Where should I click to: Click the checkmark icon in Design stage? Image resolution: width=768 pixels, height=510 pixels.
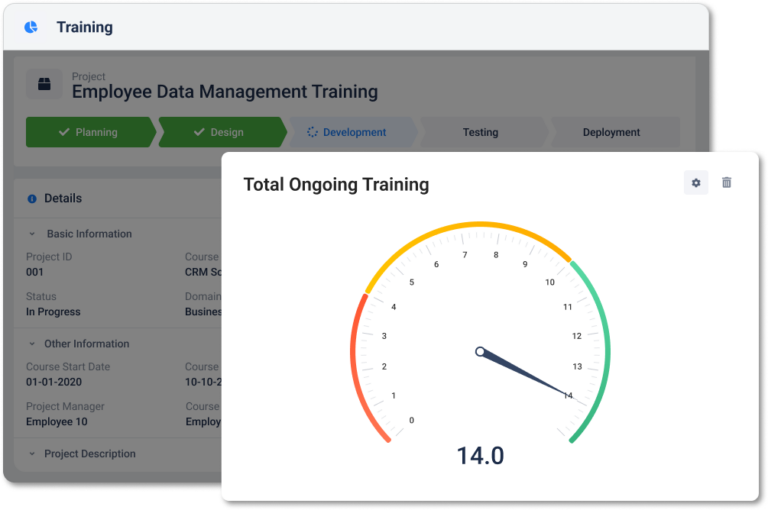[x=197, y=132]
